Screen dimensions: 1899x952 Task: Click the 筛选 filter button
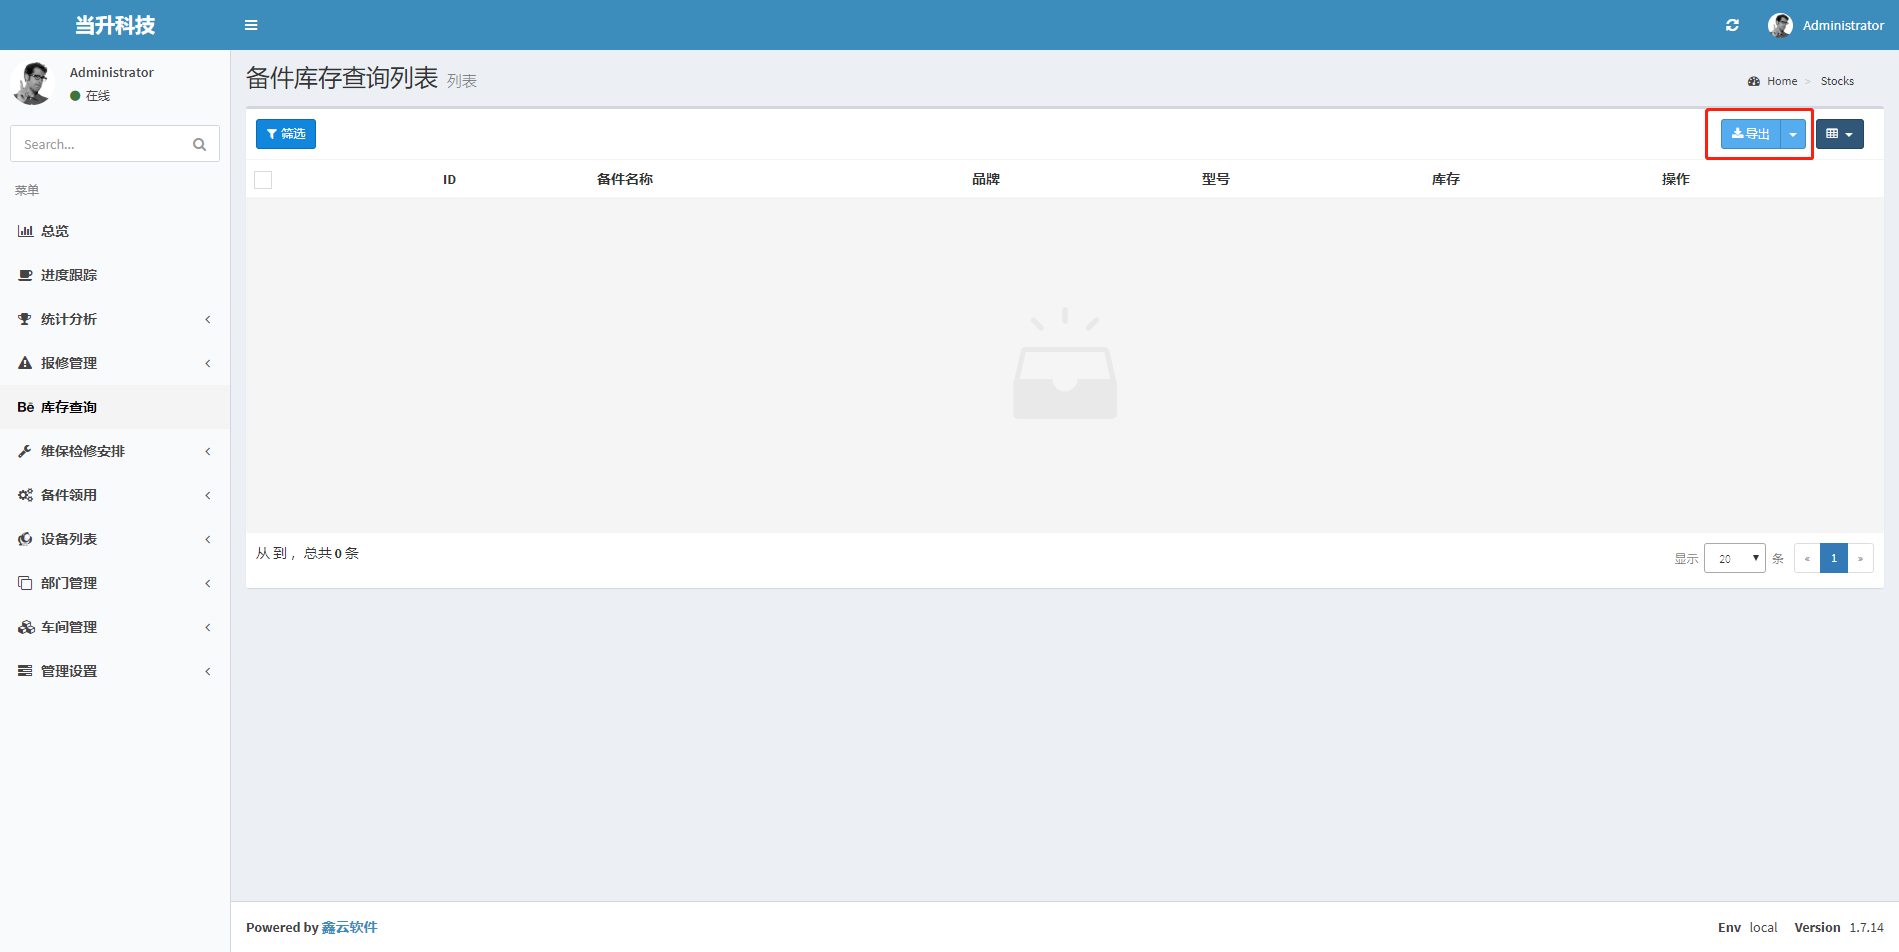click(286, 134)
